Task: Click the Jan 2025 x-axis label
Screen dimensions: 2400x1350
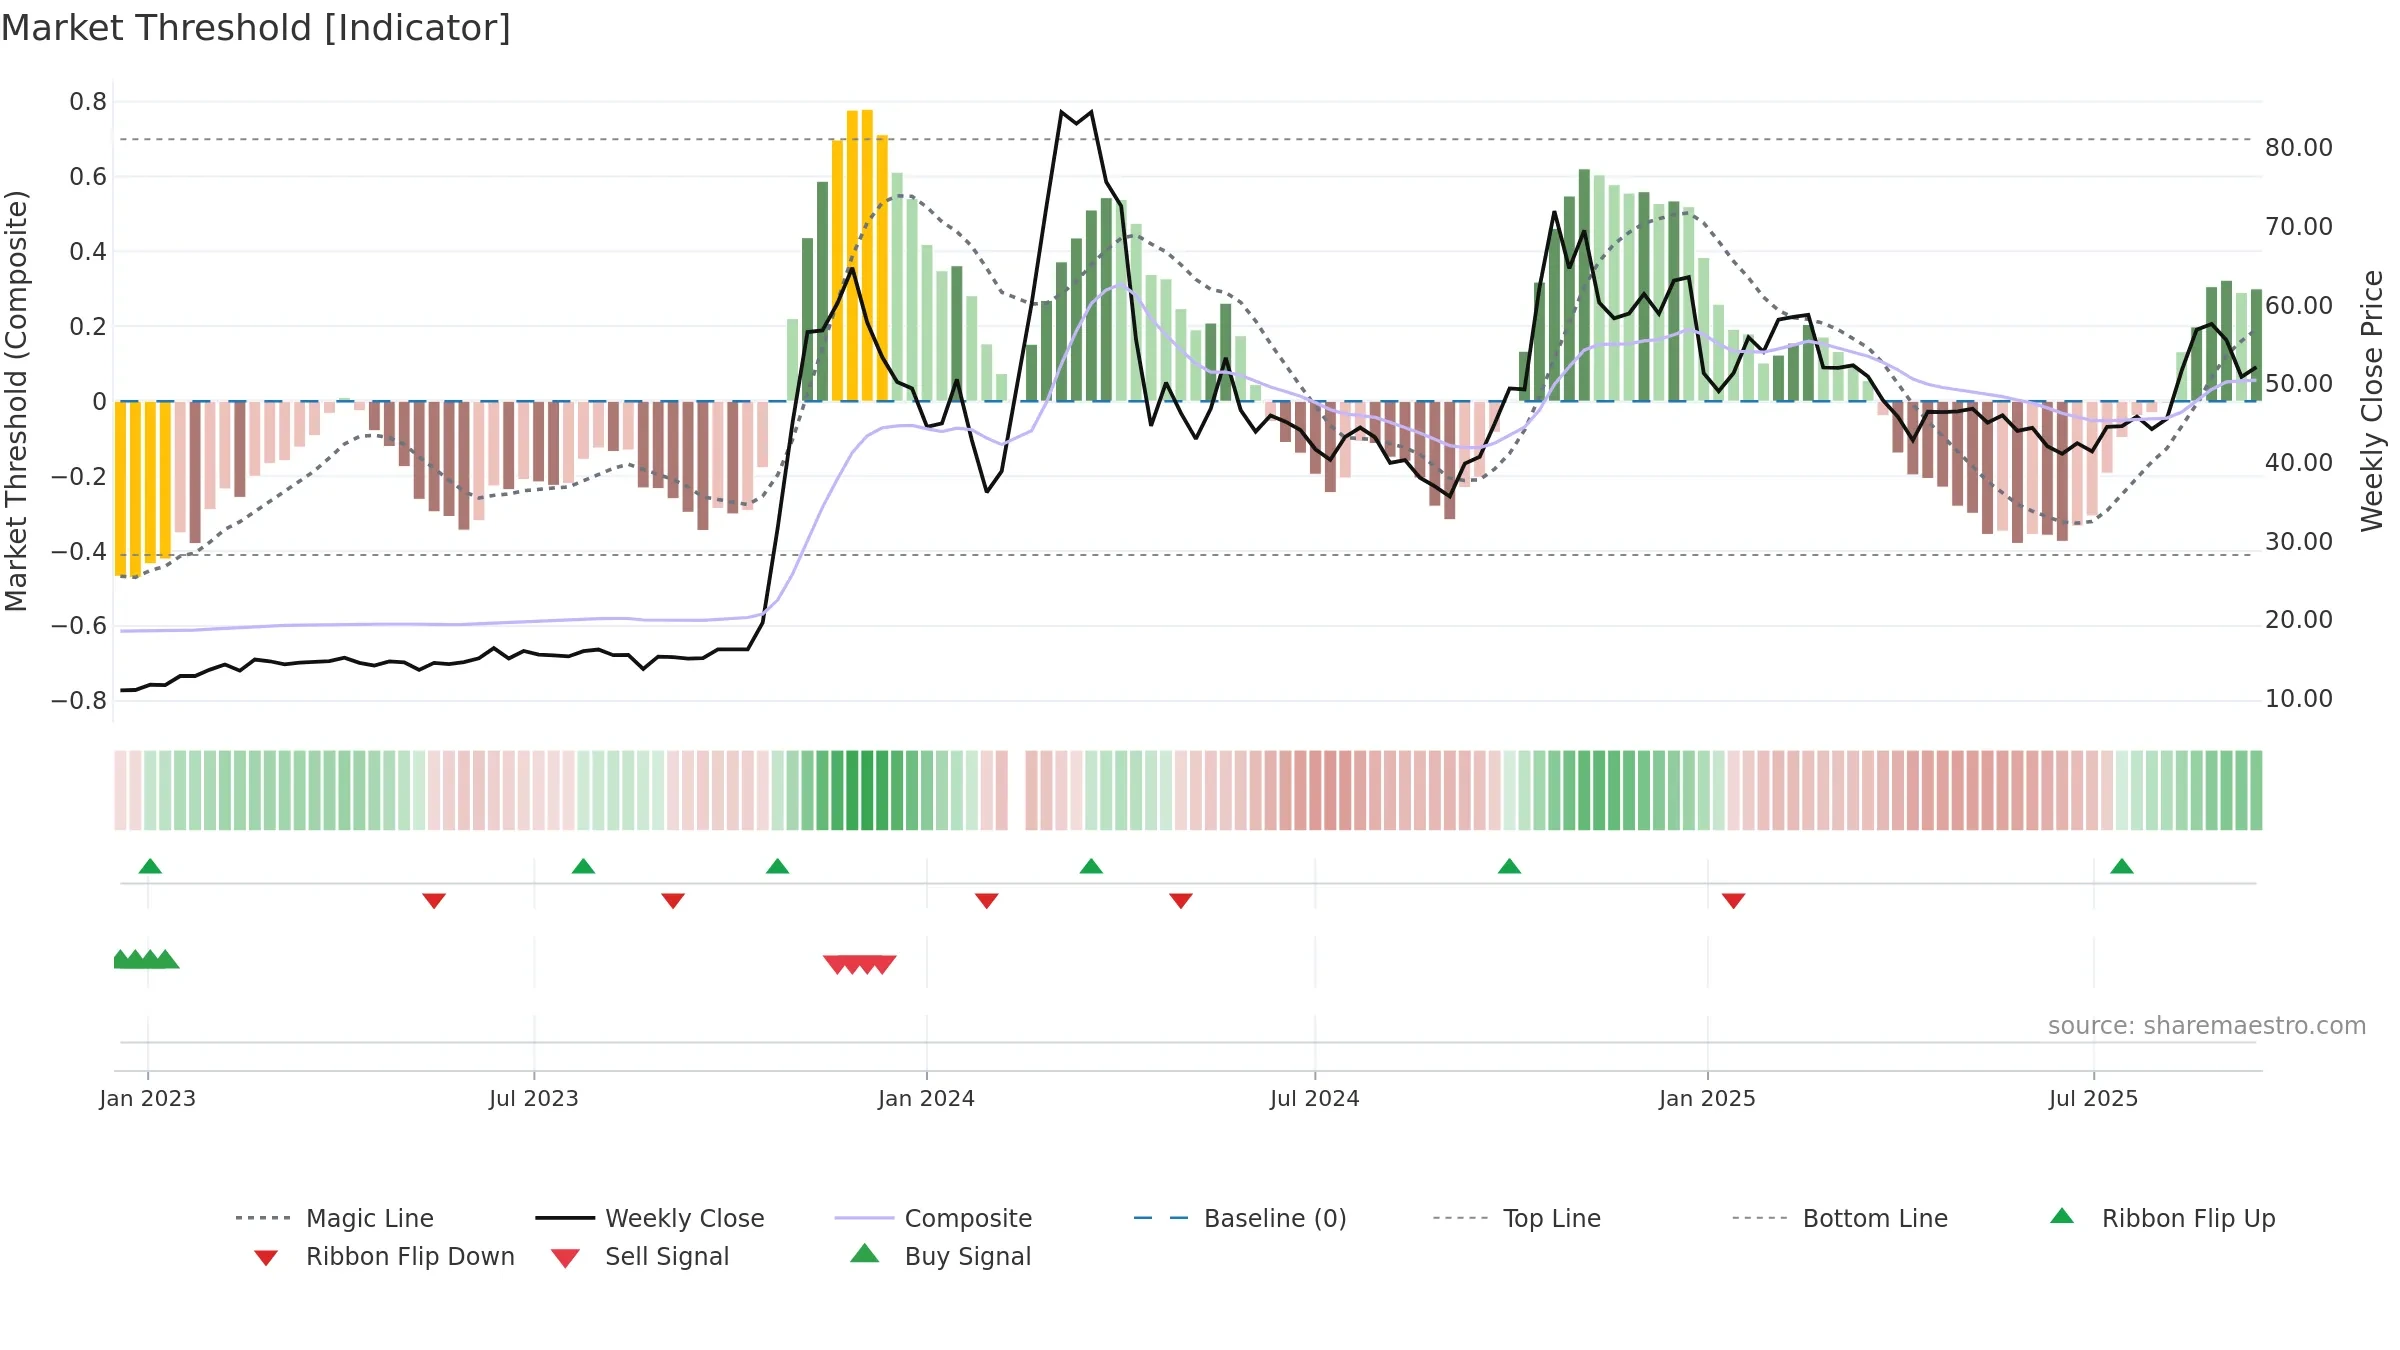Action: [1708, 1099]
